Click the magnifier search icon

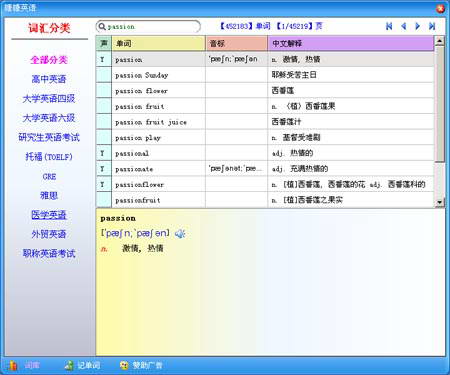[102, 26]
